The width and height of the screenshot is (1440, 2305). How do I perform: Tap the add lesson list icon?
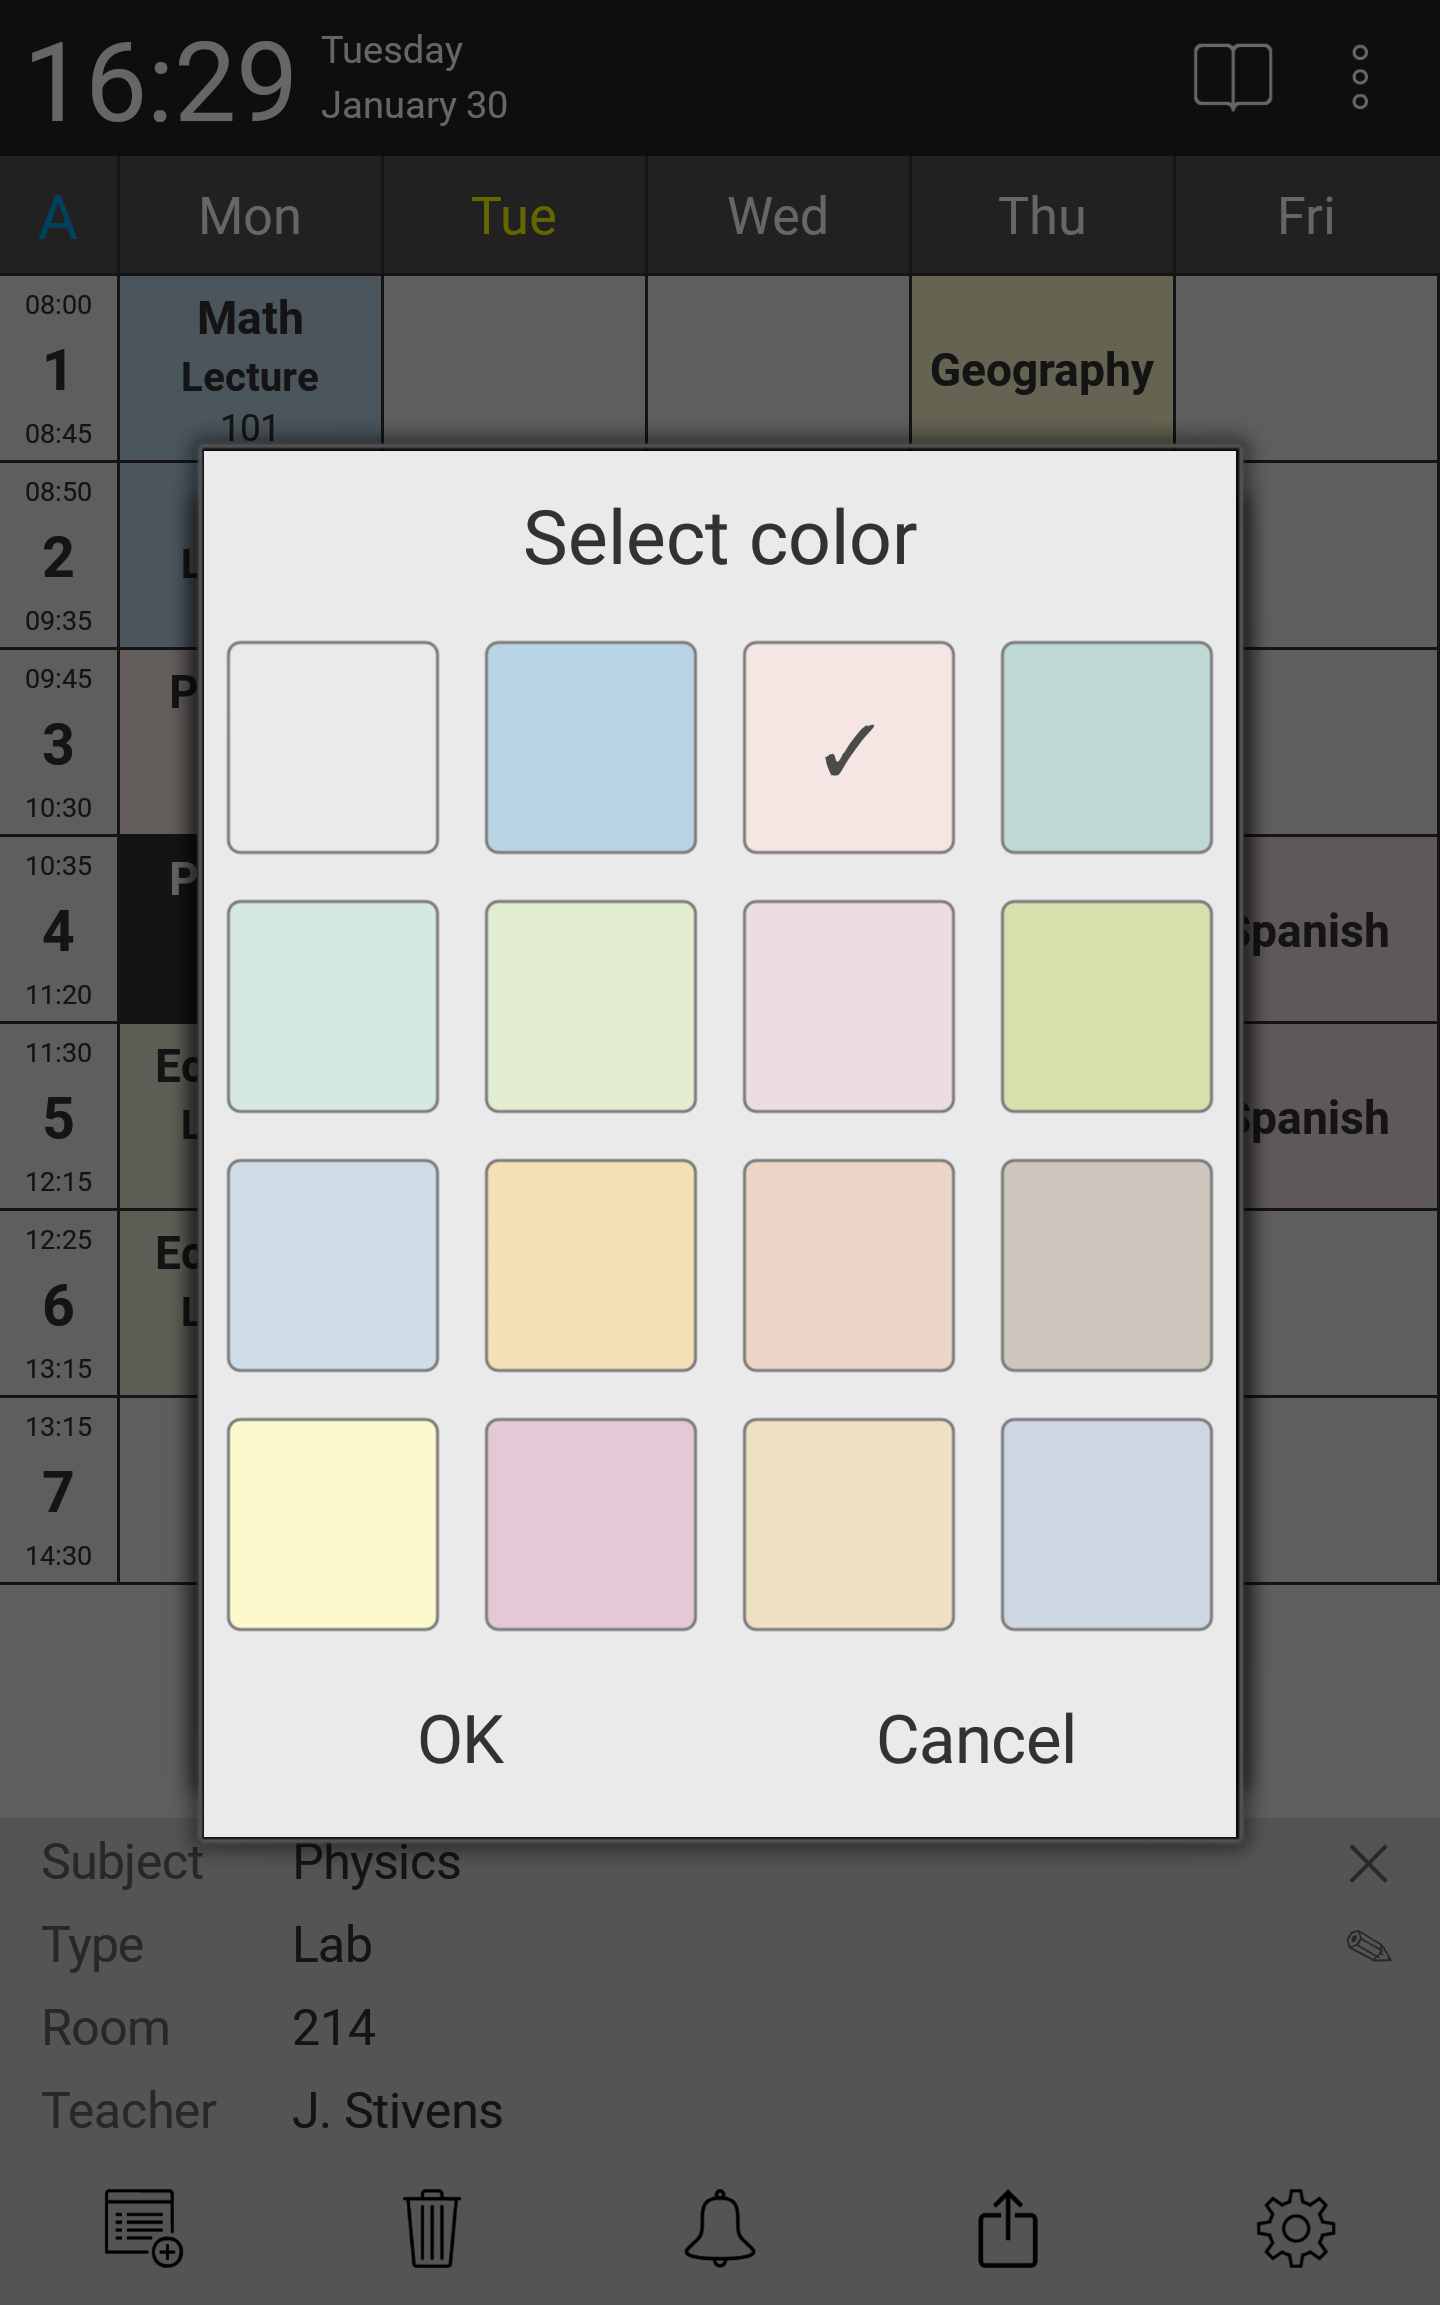[144, 2228]
